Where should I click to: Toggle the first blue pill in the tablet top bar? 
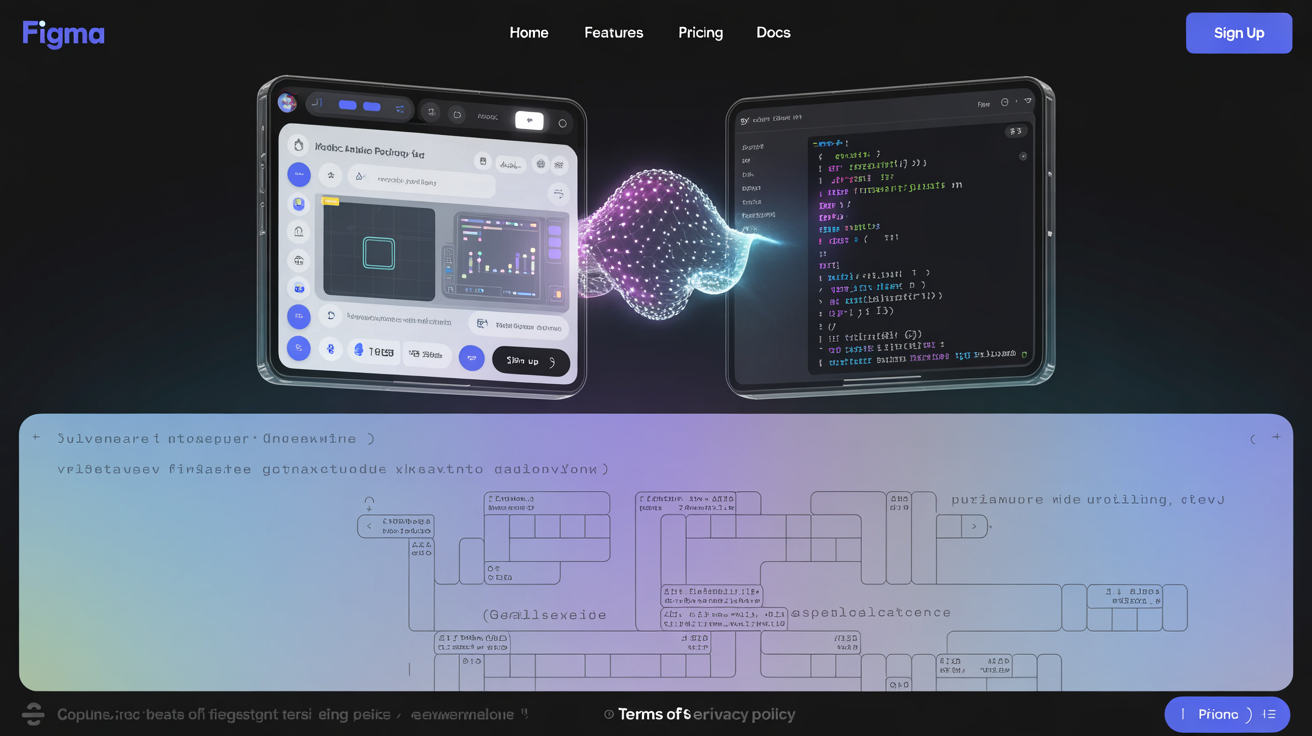pos(347,105)
